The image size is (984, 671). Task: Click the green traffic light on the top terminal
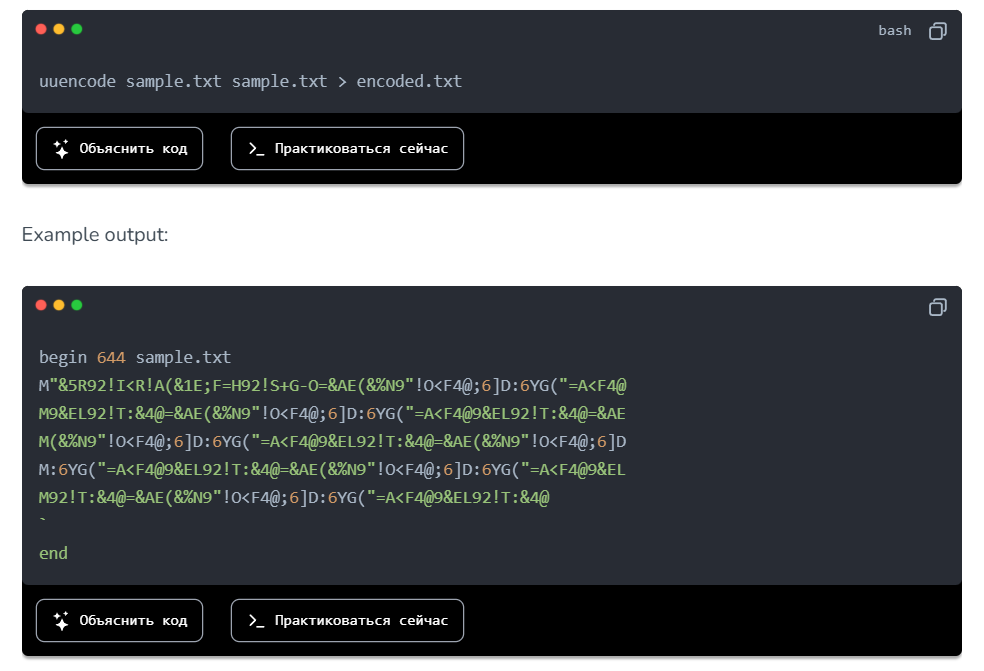coord(74,31)
